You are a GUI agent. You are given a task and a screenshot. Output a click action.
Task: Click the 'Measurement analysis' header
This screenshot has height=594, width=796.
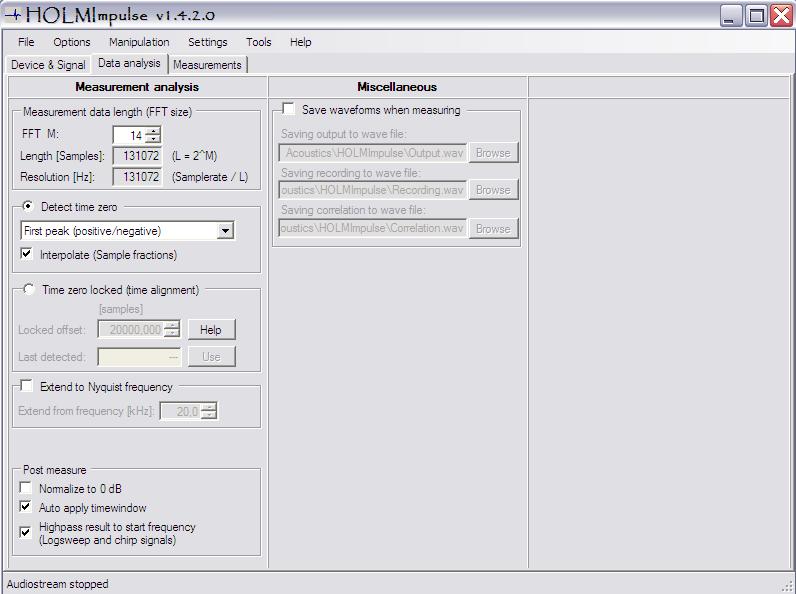coord(137,87)
